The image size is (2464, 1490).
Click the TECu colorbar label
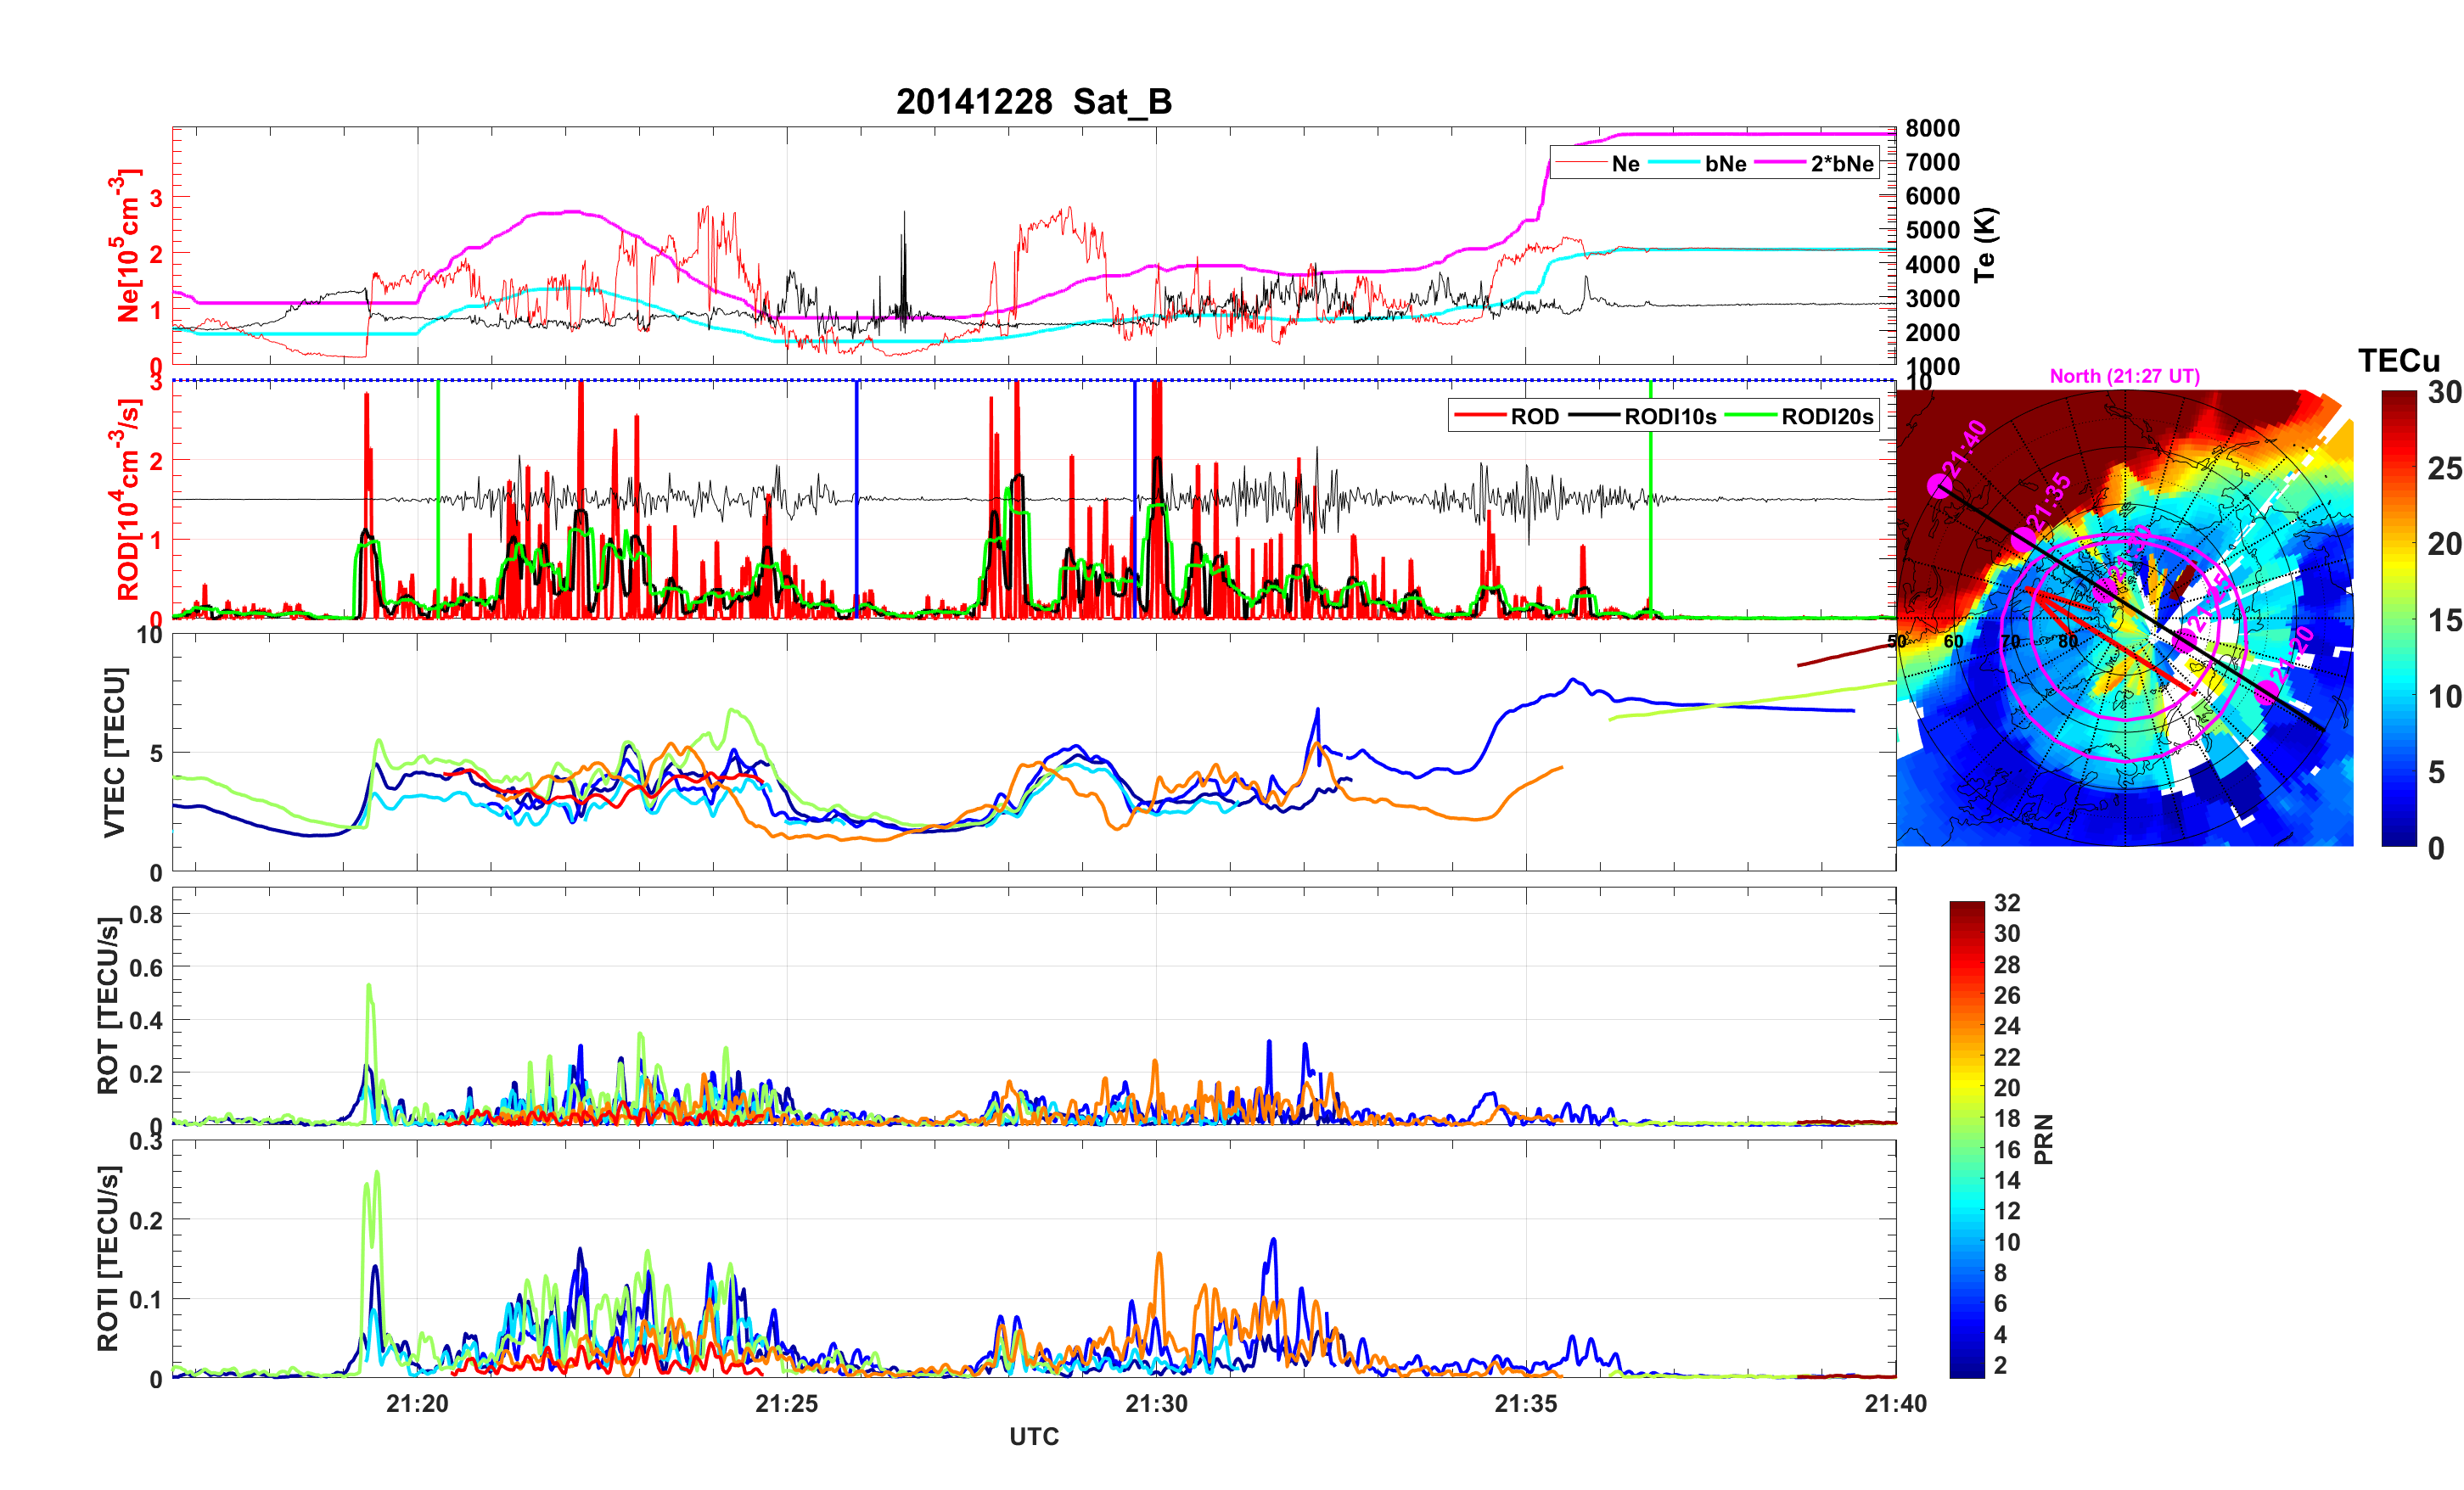click(x=2398, y=360)
